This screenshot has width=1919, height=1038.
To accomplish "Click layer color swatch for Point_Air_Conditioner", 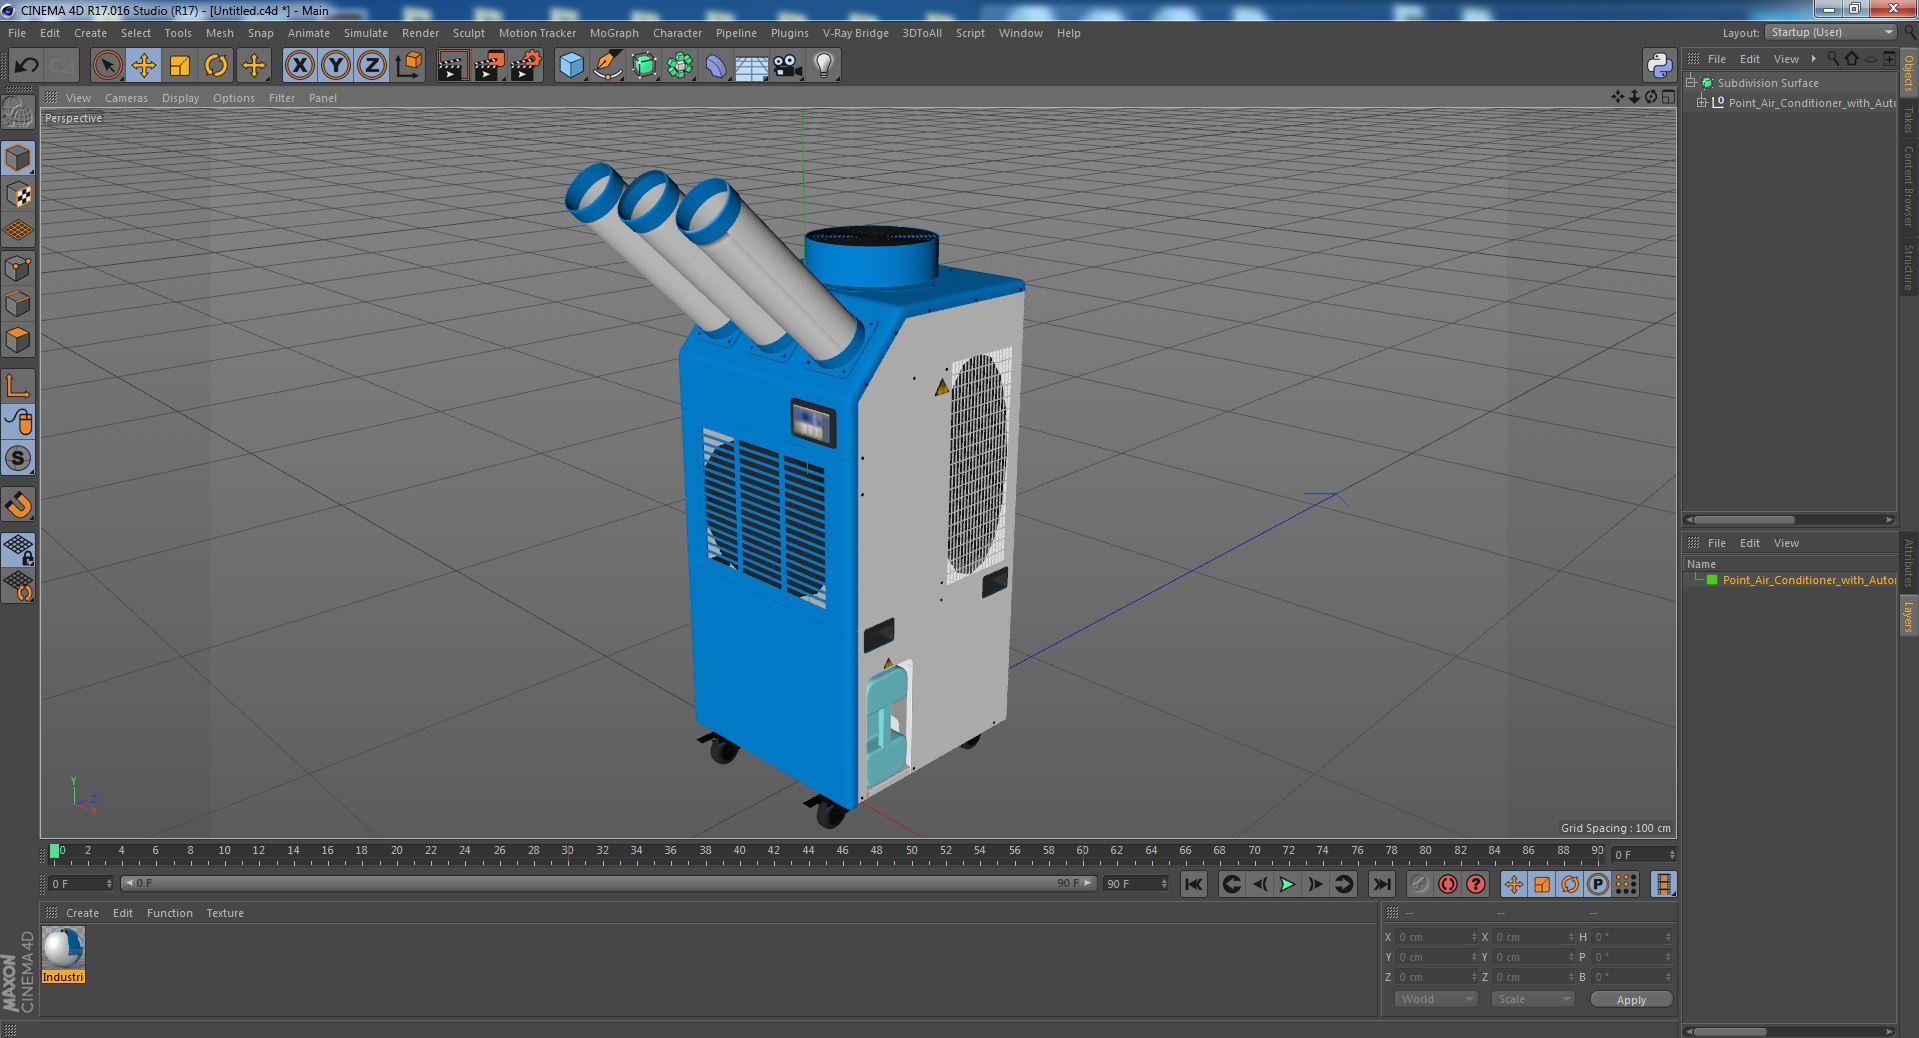I will tap(1712, 580).
